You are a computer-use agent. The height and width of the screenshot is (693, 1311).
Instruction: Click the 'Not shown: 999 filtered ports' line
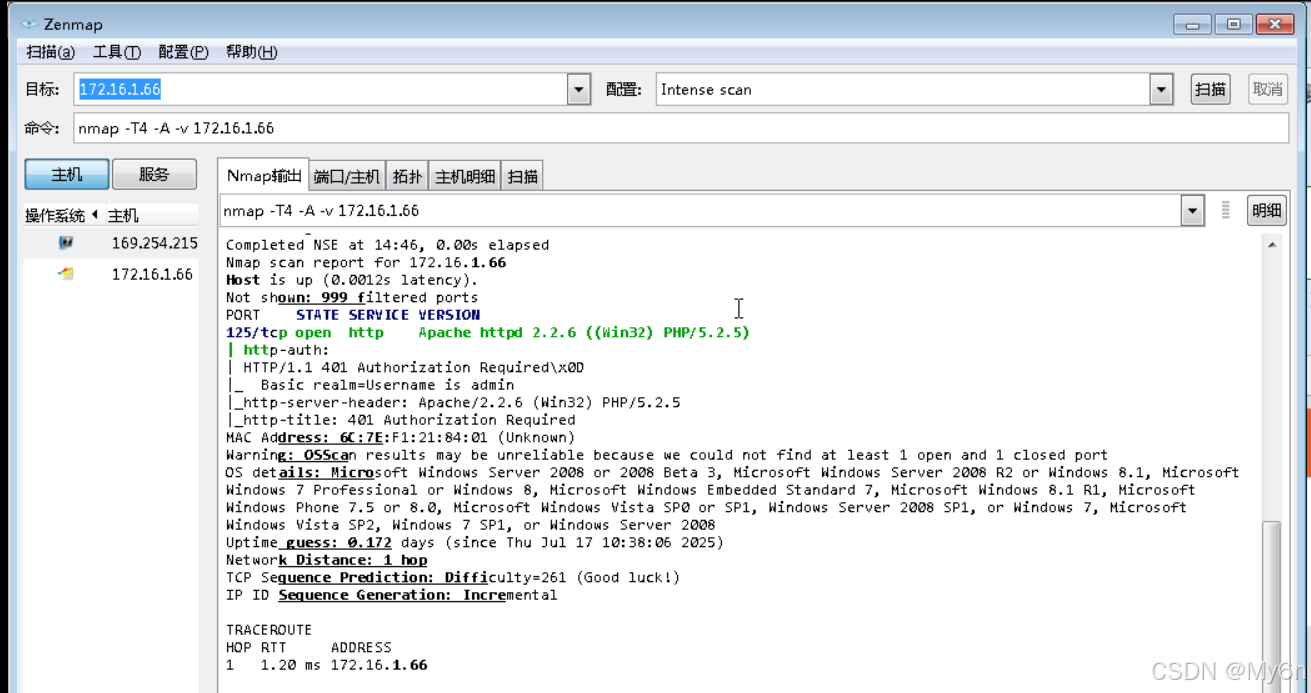coord(352,297)
